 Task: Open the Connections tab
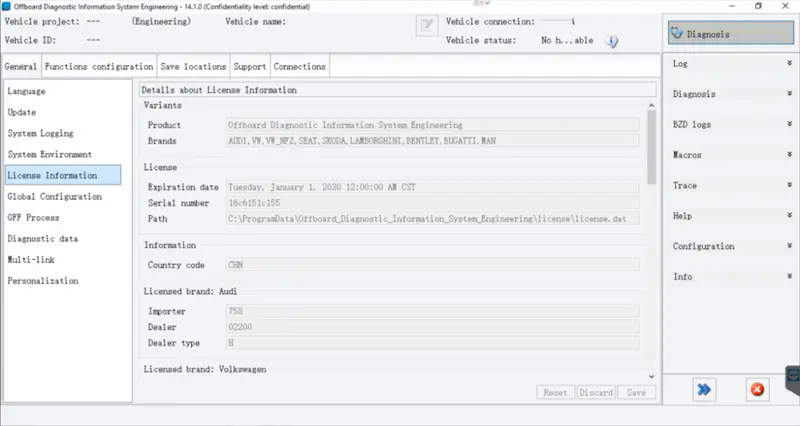tap(299, 67)
